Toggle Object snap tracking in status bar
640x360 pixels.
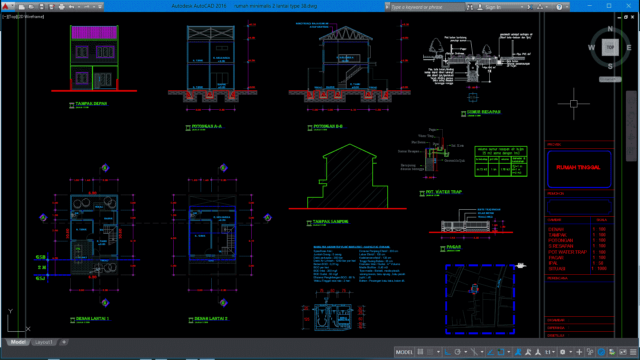[x=491, y=352]
